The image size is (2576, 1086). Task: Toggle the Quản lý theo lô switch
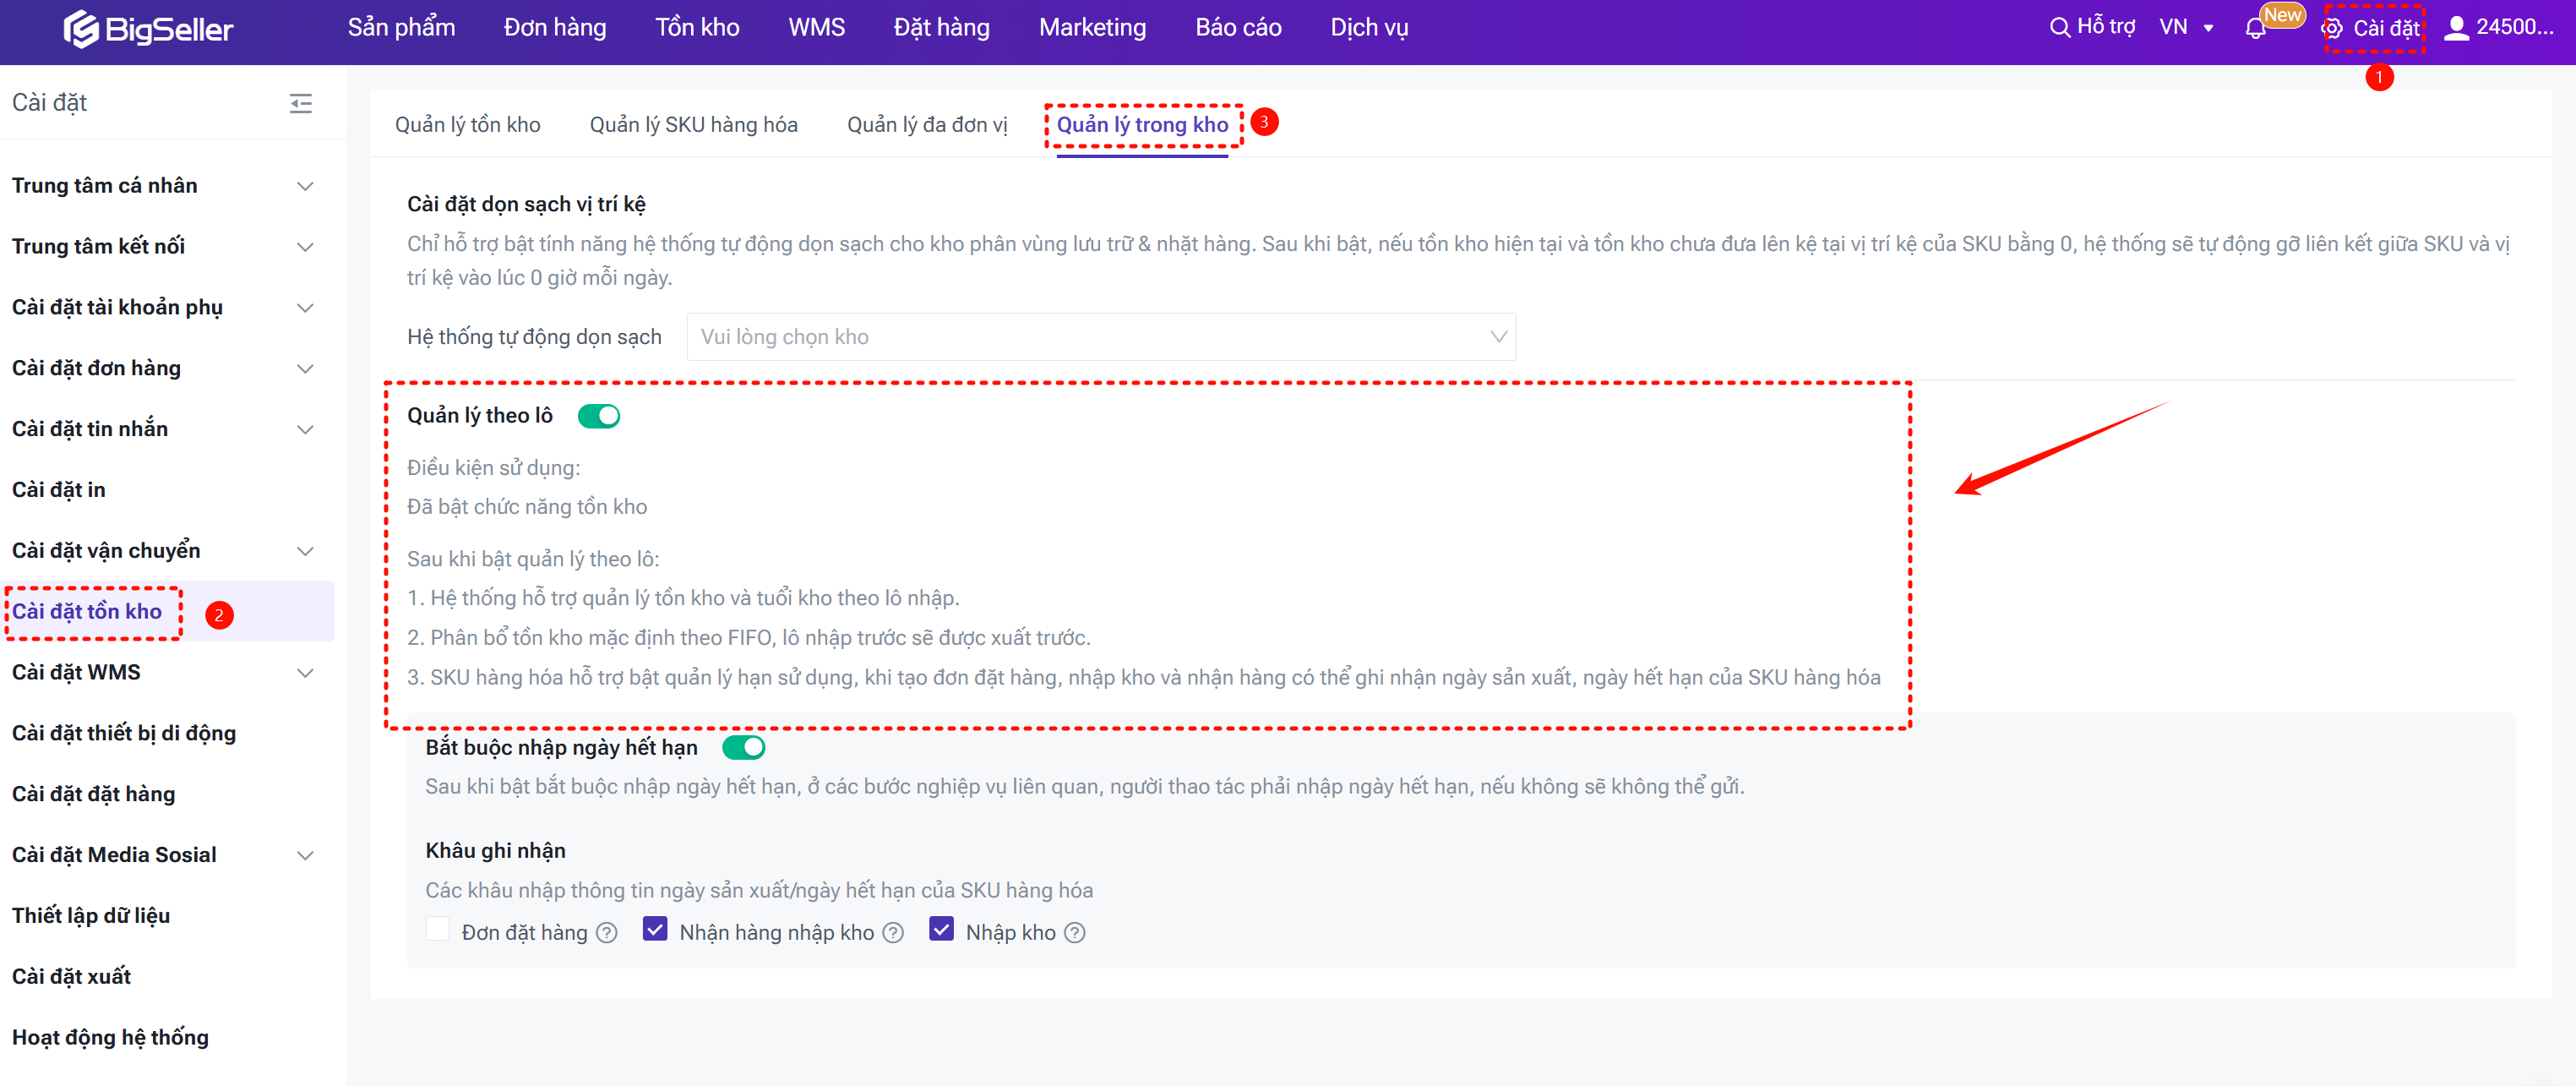tap(599, 416)
